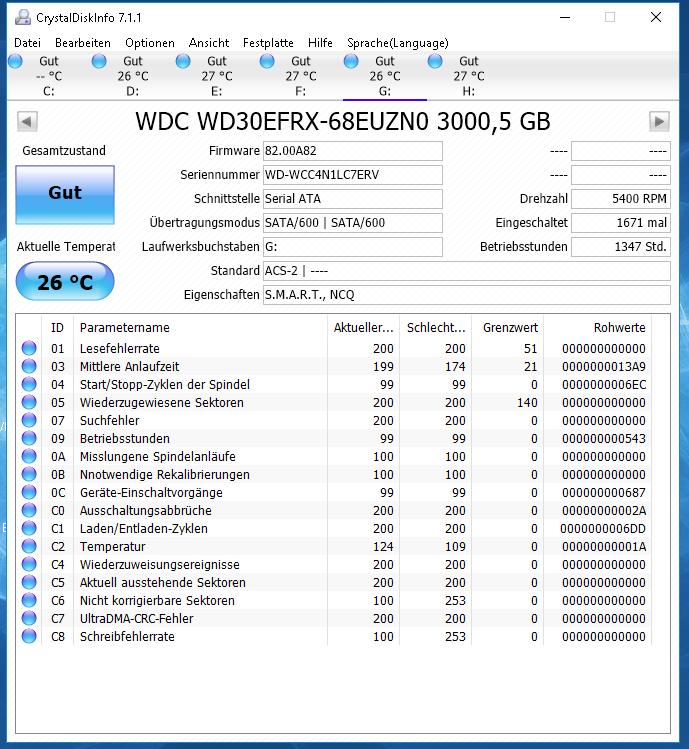The height and width of the screenshot is (749, 689).
Task: Click the blue health orb above H:
Action: pos(435,61)
